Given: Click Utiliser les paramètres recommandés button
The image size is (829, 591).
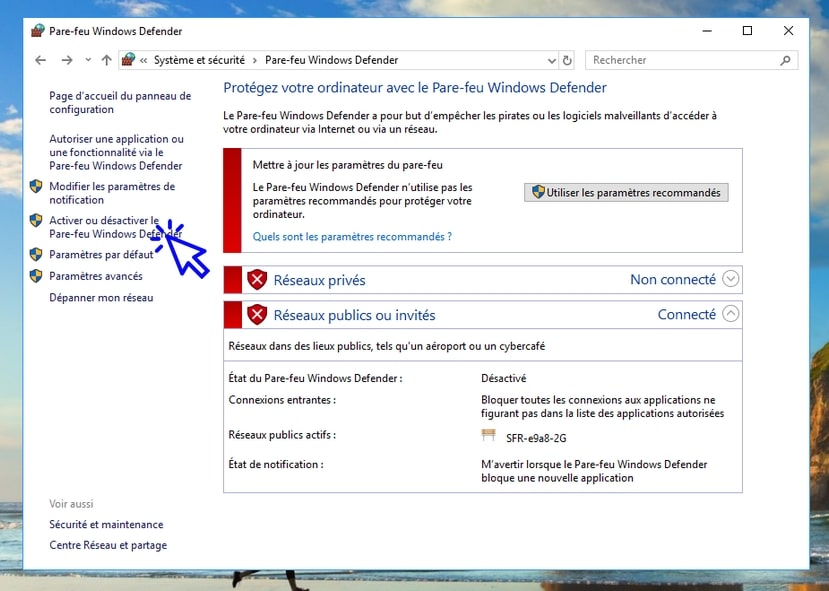Looking at the screenshot, I should 626,192.
